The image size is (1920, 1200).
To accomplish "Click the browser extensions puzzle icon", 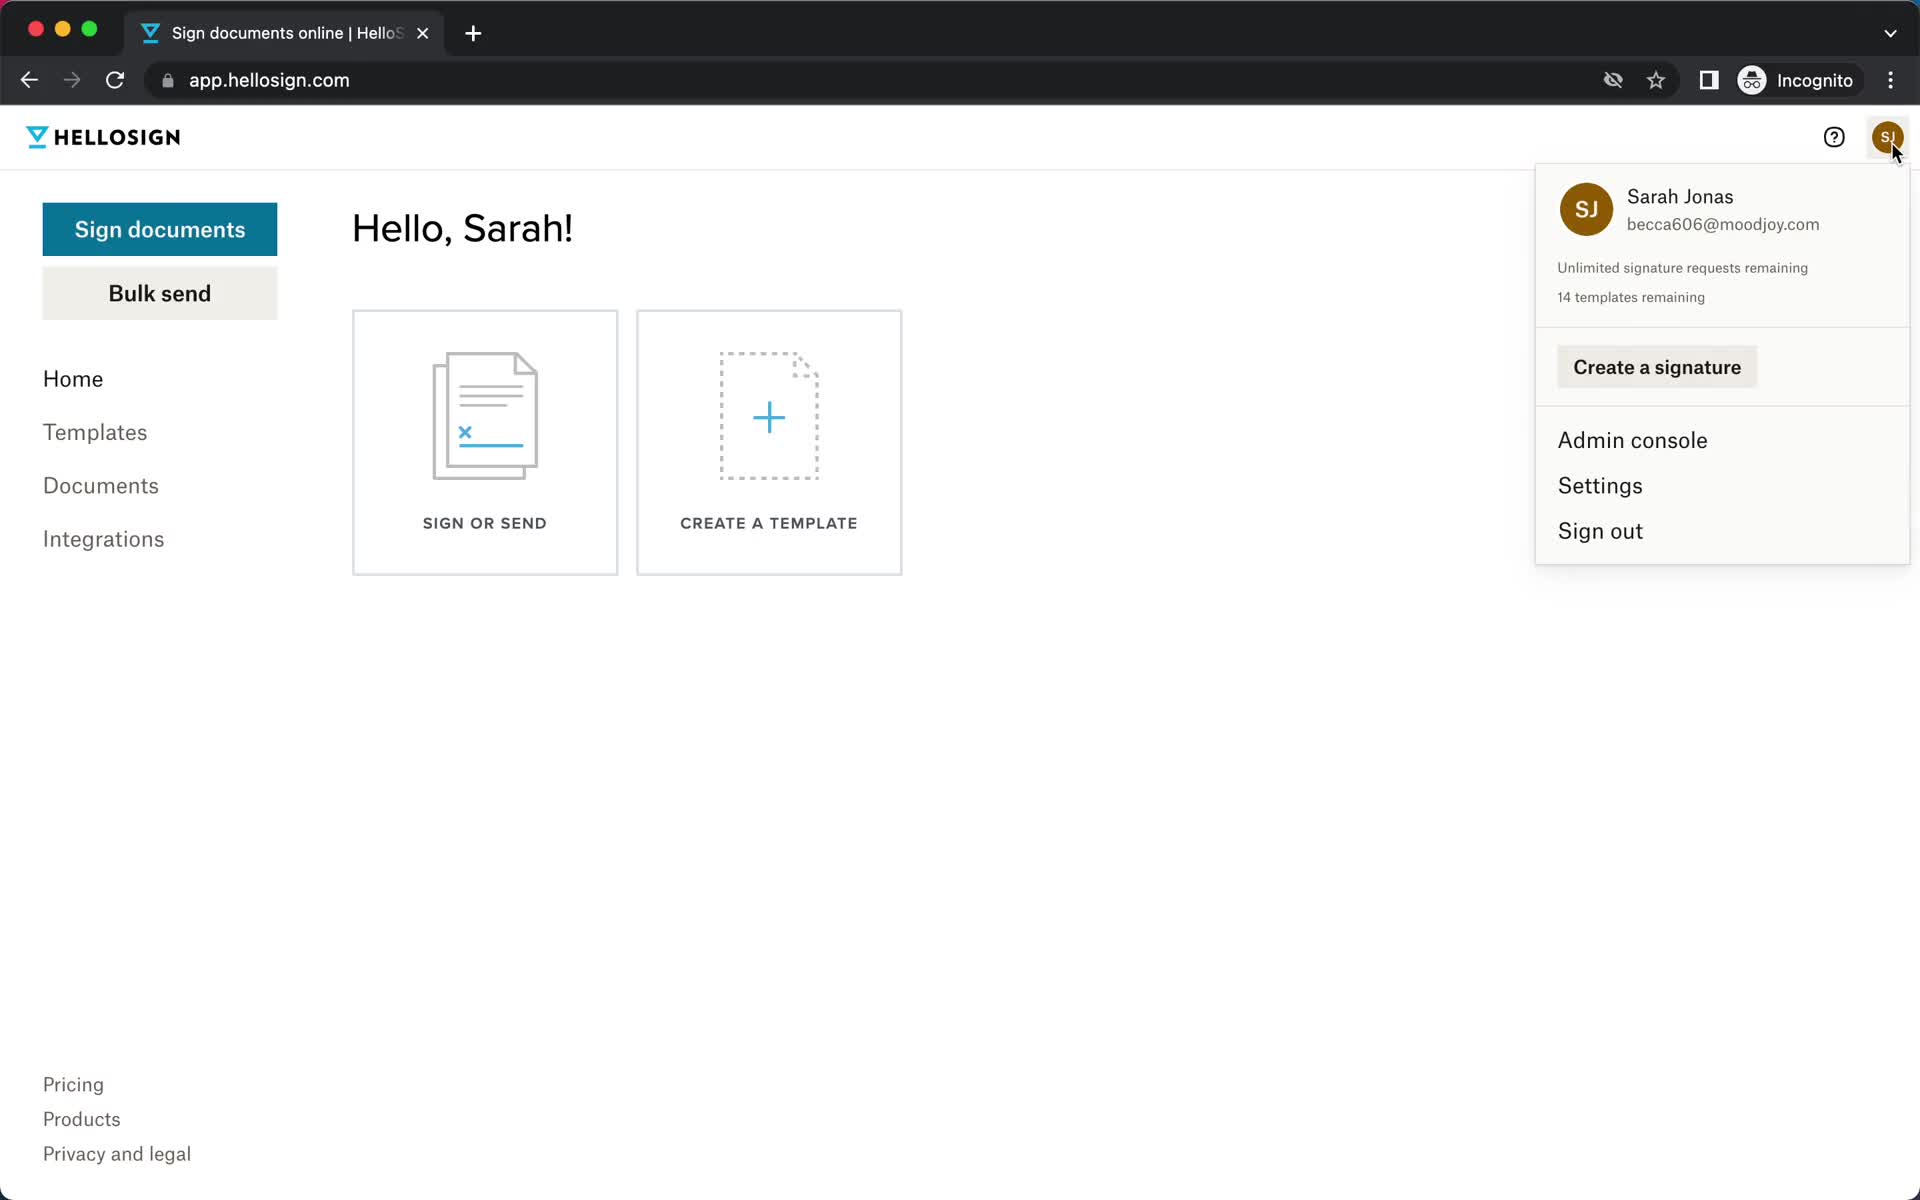I will click(x=1707, y=80).
